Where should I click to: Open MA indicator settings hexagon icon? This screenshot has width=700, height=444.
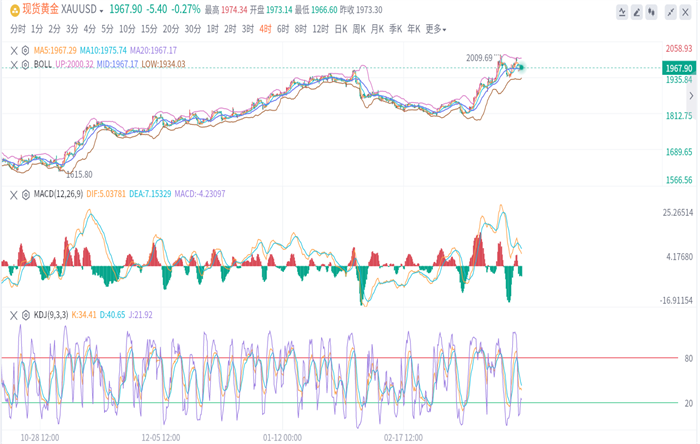point(25,50)
